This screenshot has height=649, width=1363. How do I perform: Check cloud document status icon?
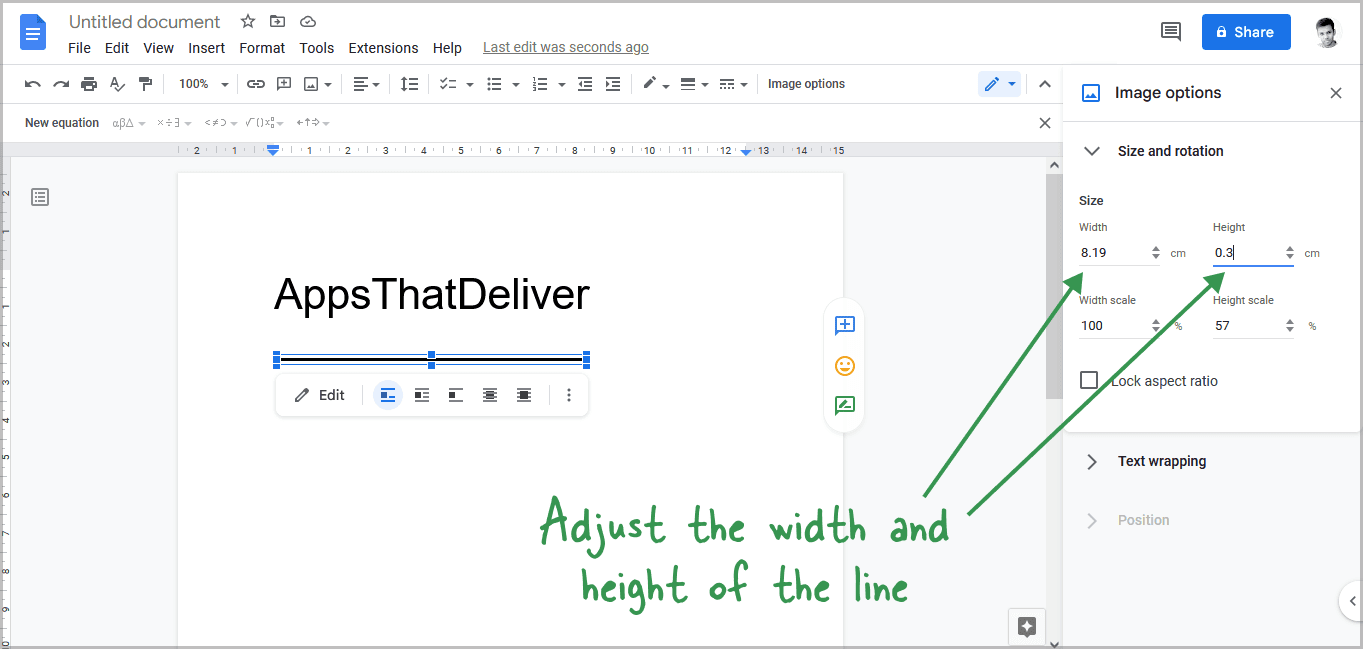click(308, 21)
